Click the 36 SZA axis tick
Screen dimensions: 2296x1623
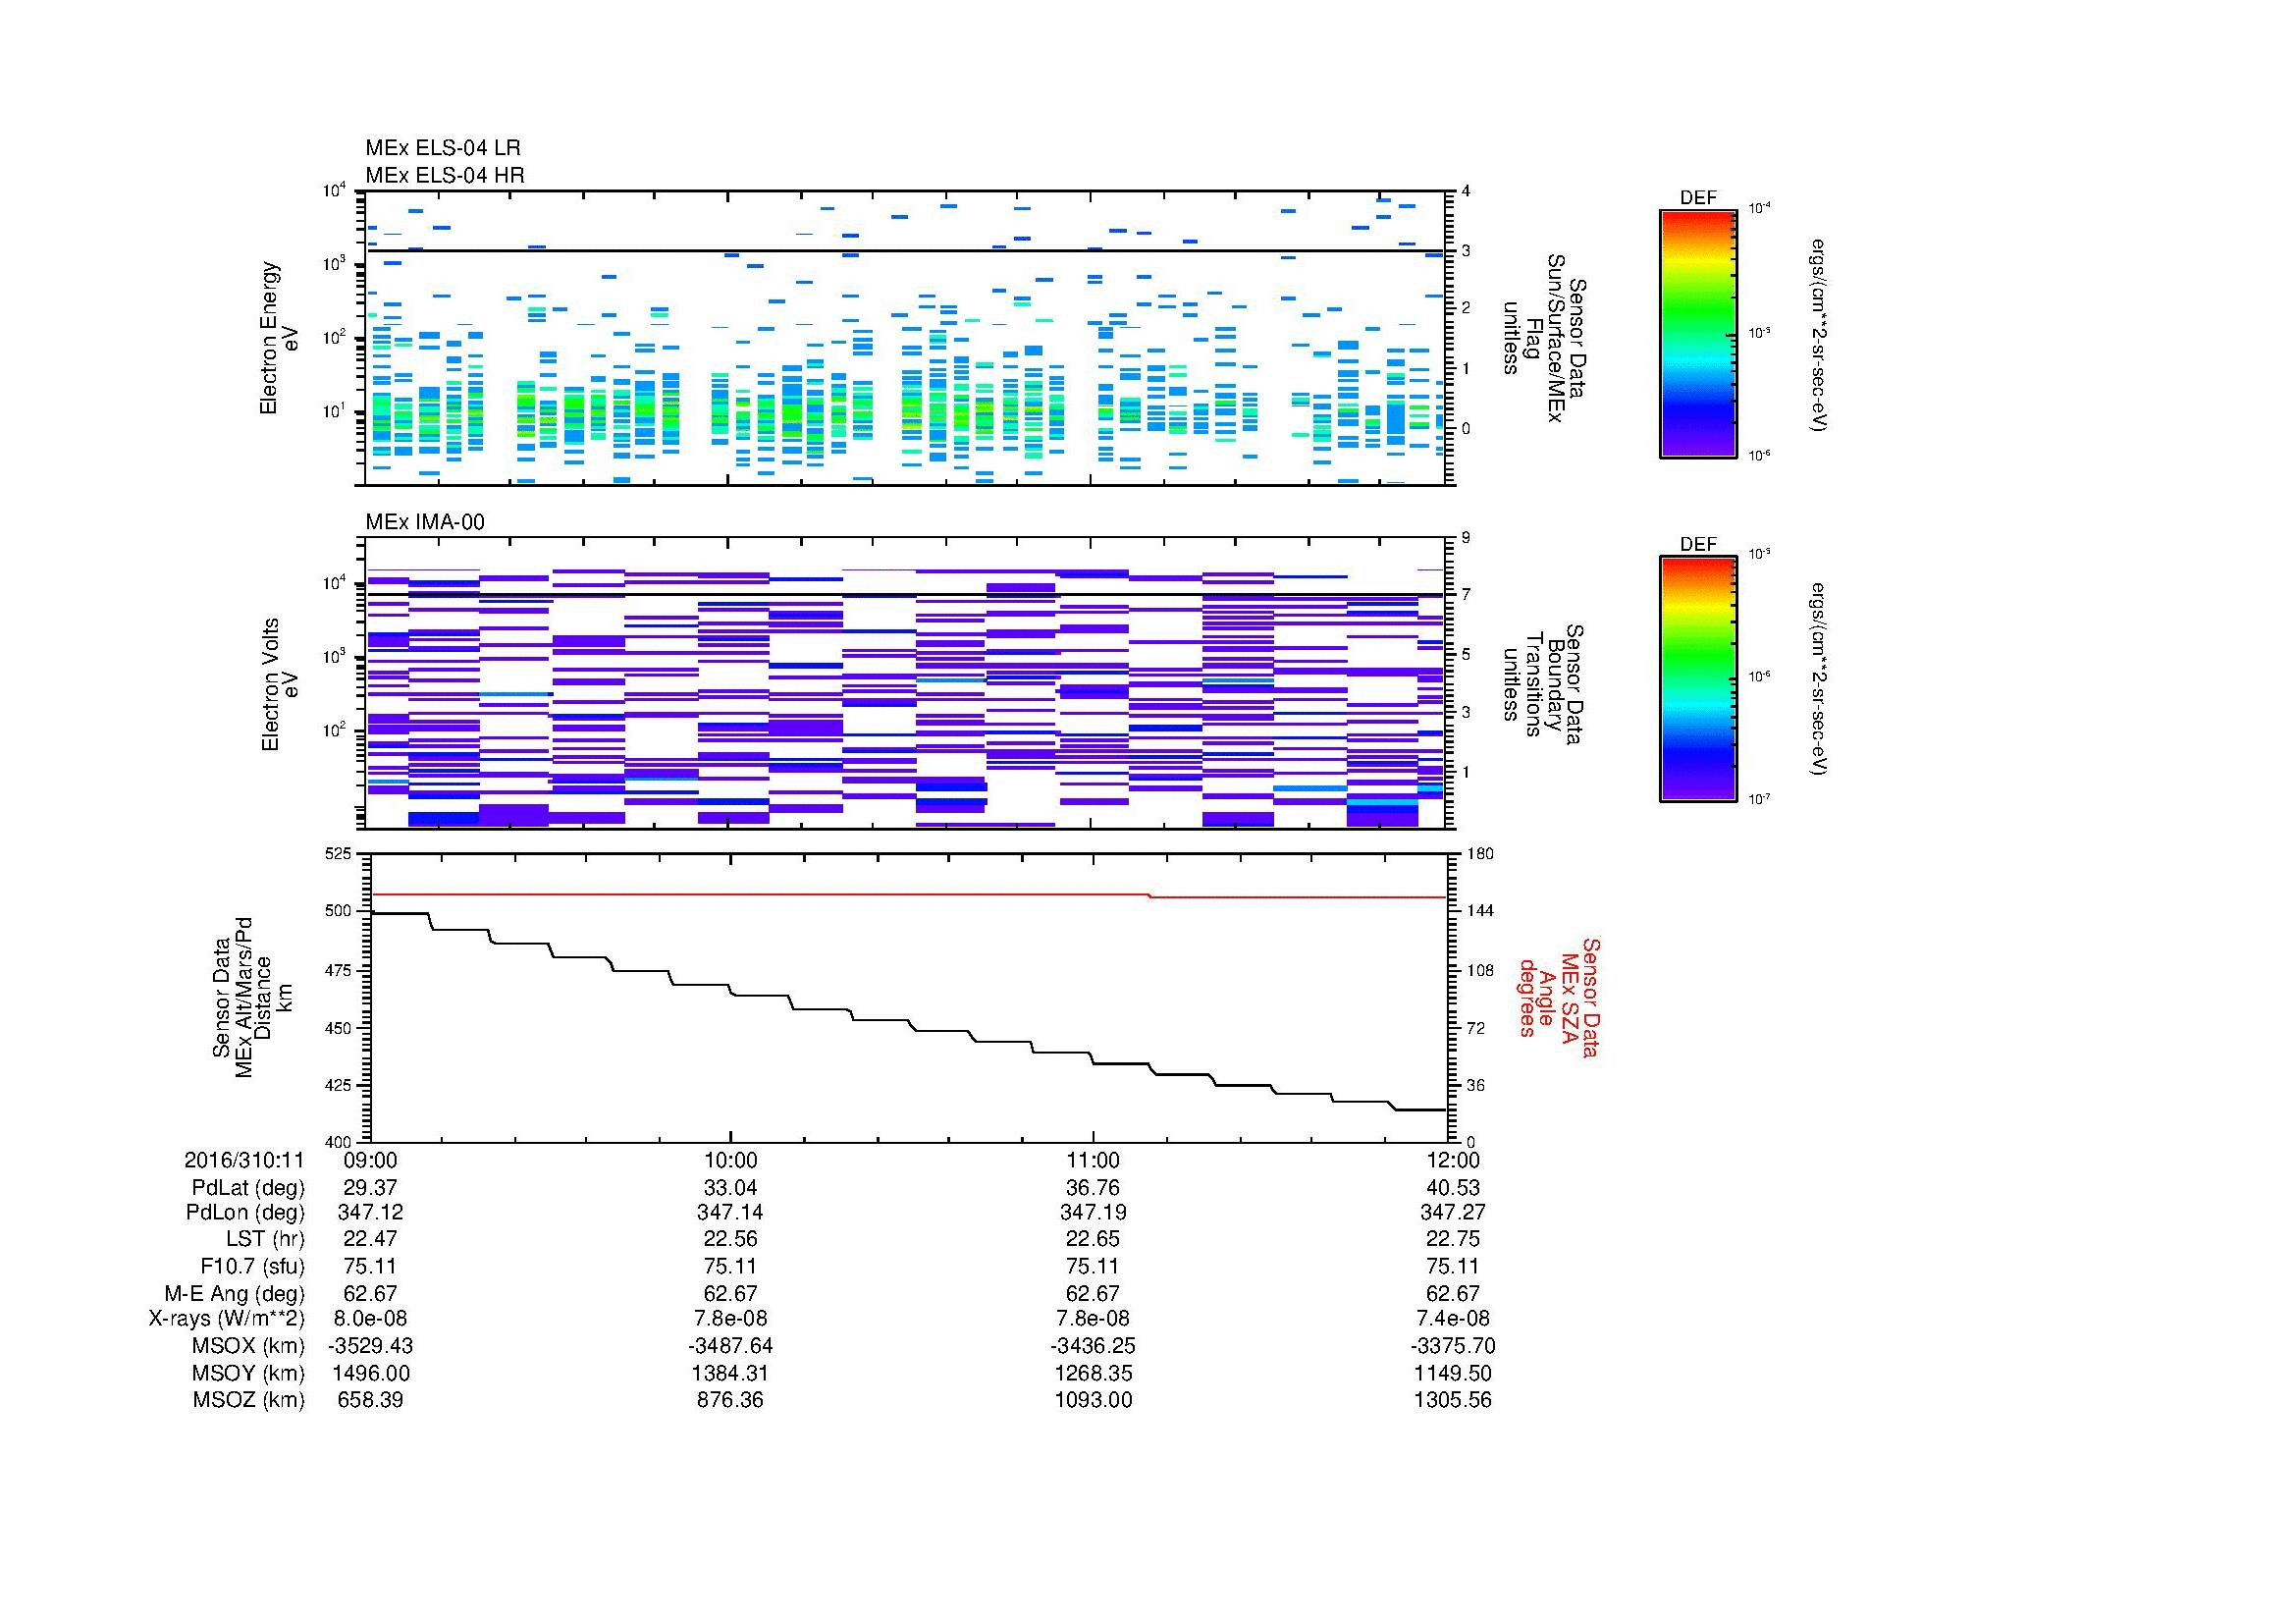pyautogui.click(x=1476, y=1085)
